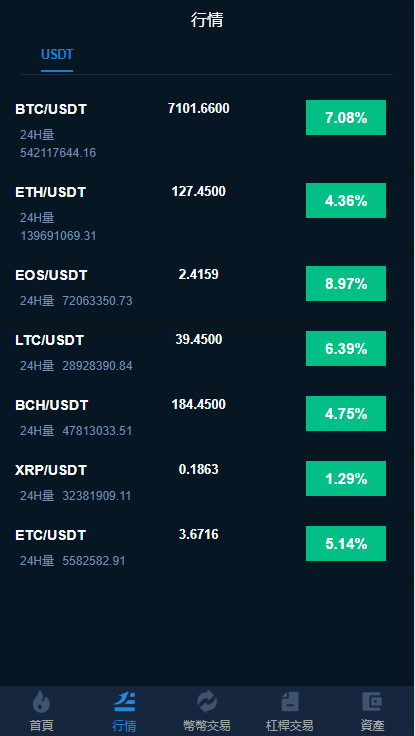Select the USDT tab
The image size is (415, 736).
(57, 54)
